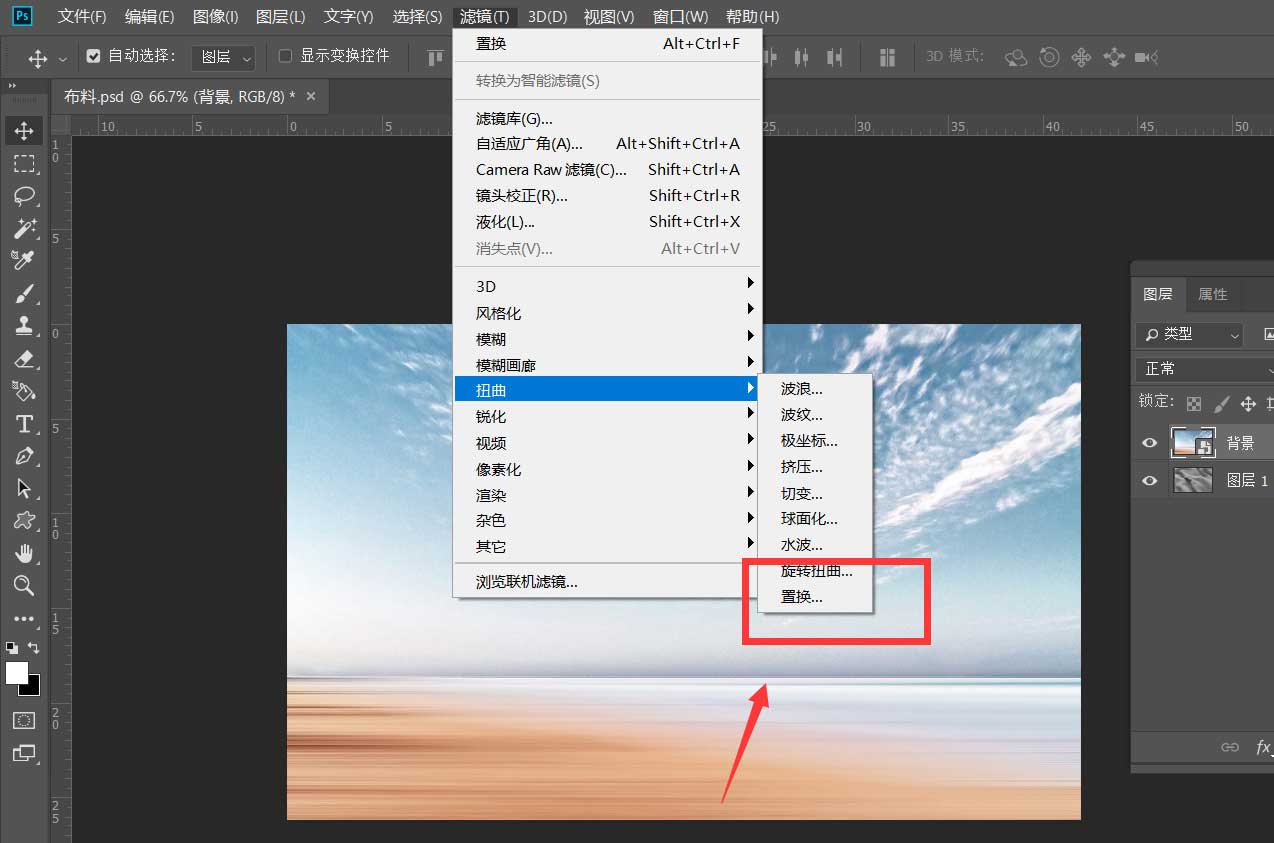Click the link layers icon

pos(1230,747)
